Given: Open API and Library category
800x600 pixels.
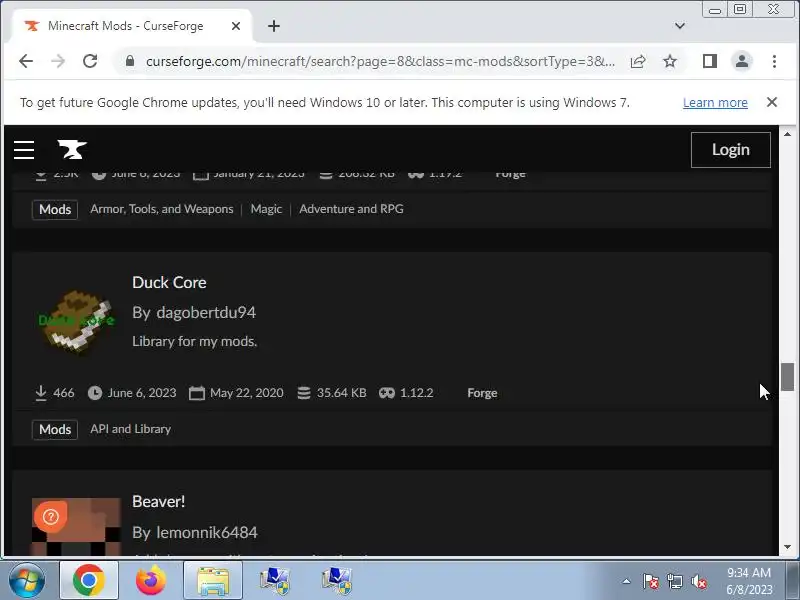Looking at the screenshot, I should click(131, 429).
